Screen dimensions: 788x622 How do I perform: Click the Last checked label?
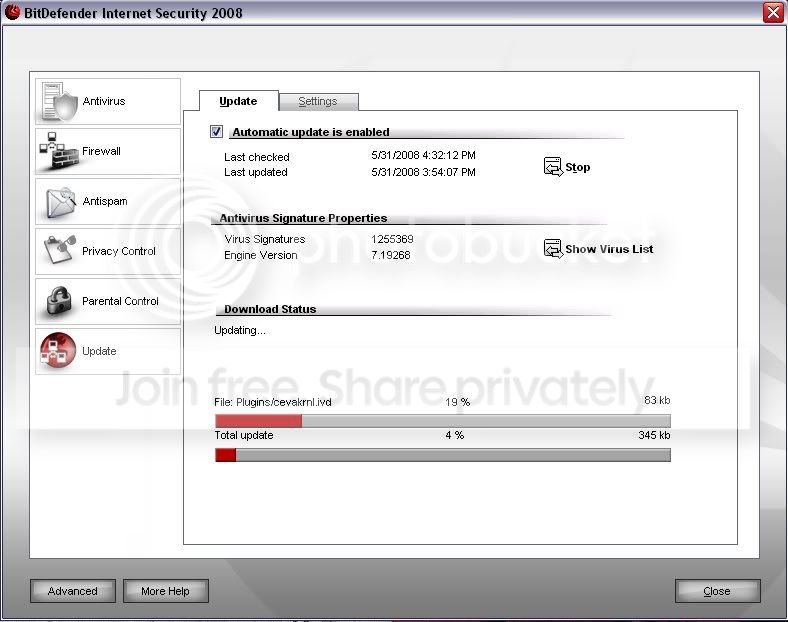coord(257,157)
